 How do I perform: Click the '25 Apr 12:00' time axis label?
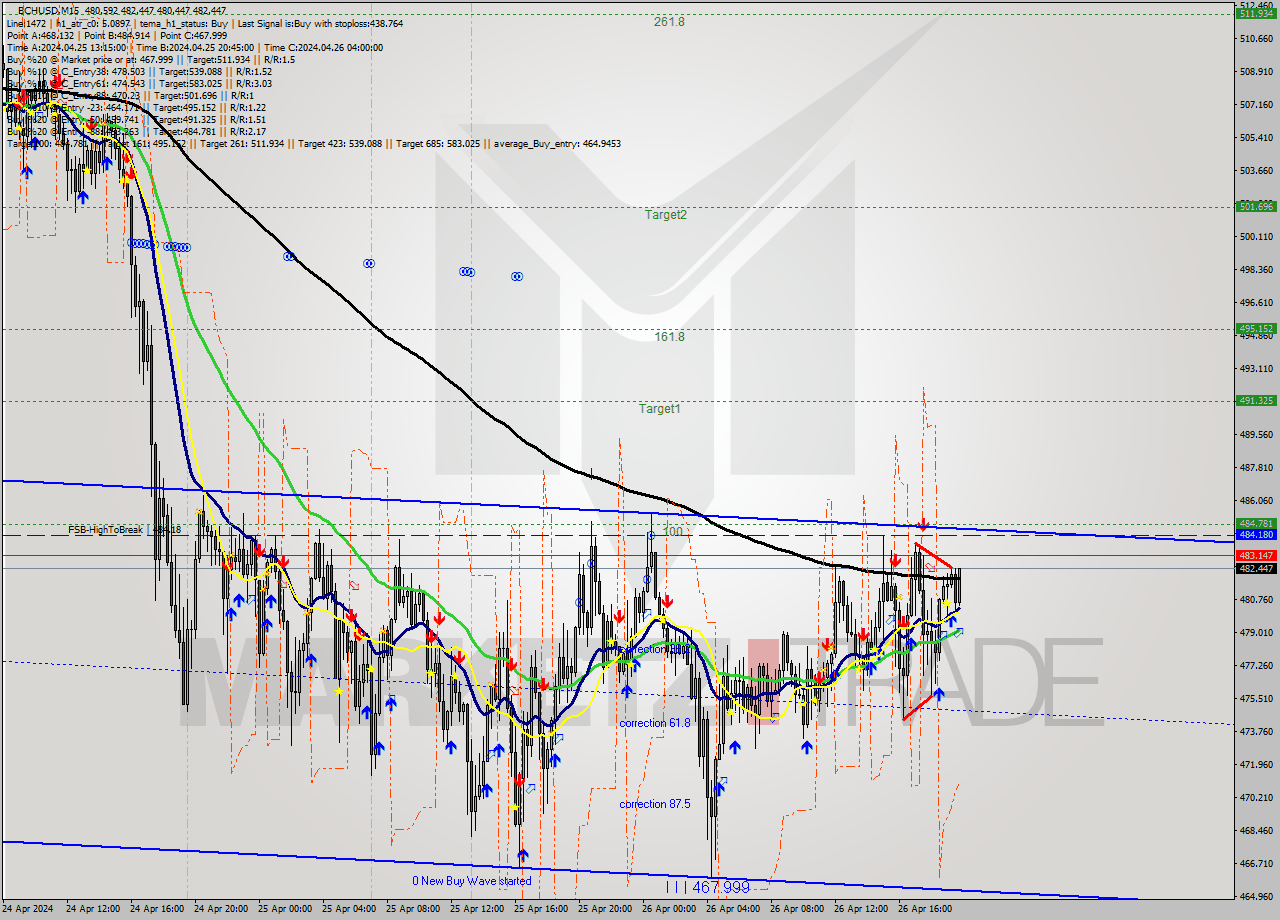tap(479, 910)
